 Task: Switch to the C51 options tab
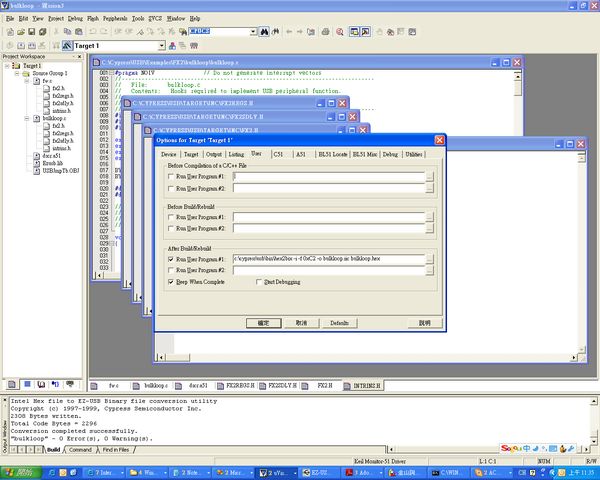(x=279, y=154)
